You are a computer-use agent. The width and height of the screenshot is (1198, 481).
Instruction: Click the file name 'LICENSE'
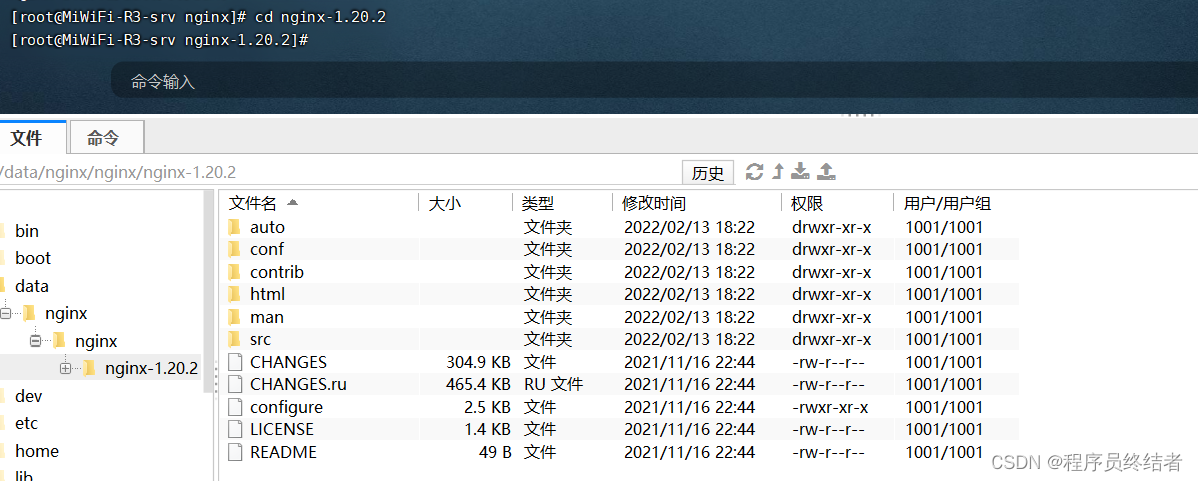(x=281, y=429)
